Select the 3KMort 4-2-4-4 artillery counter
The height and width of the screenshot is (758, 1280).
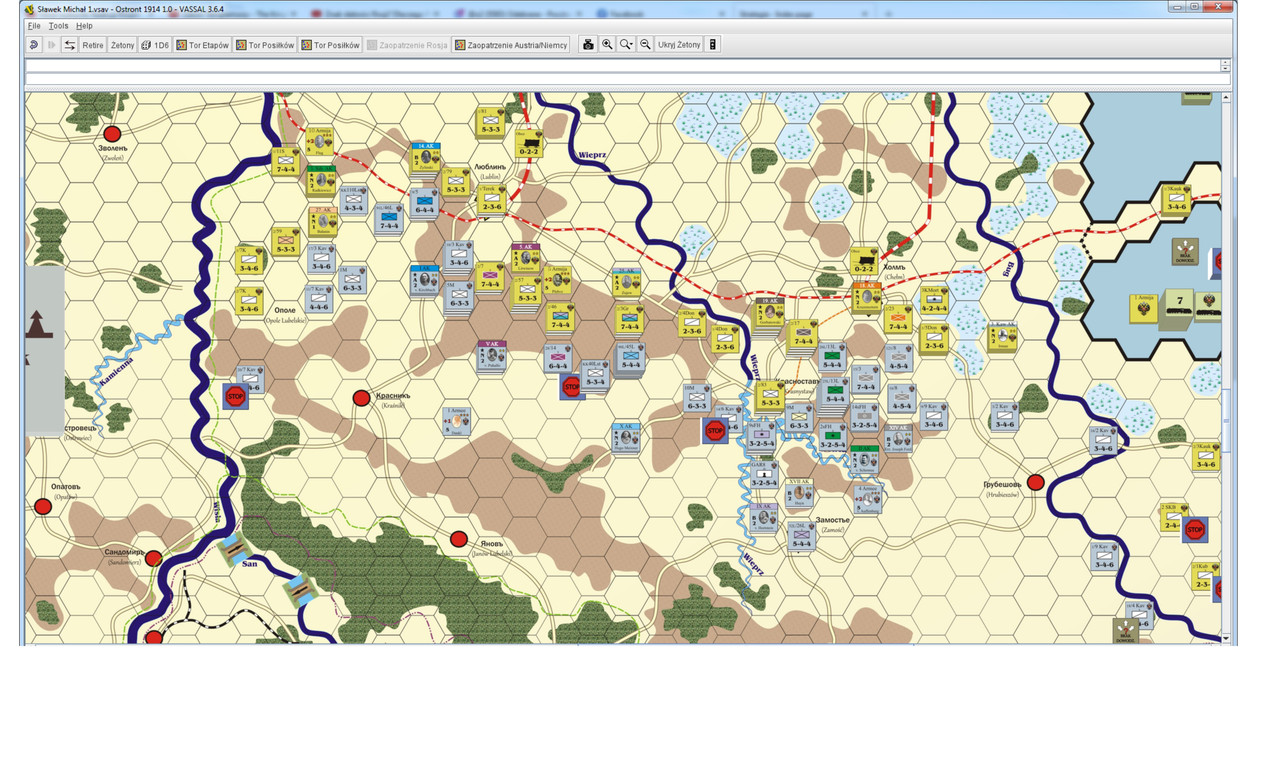click(933, 301)
